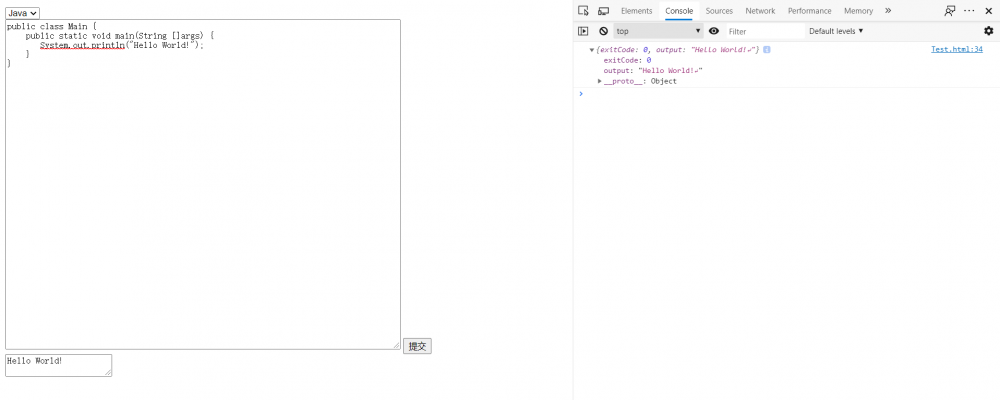This screenshot has height=400, width=1000.
Task: Open the JavaScript context 'top' dropdown
Action: (658, 31)
